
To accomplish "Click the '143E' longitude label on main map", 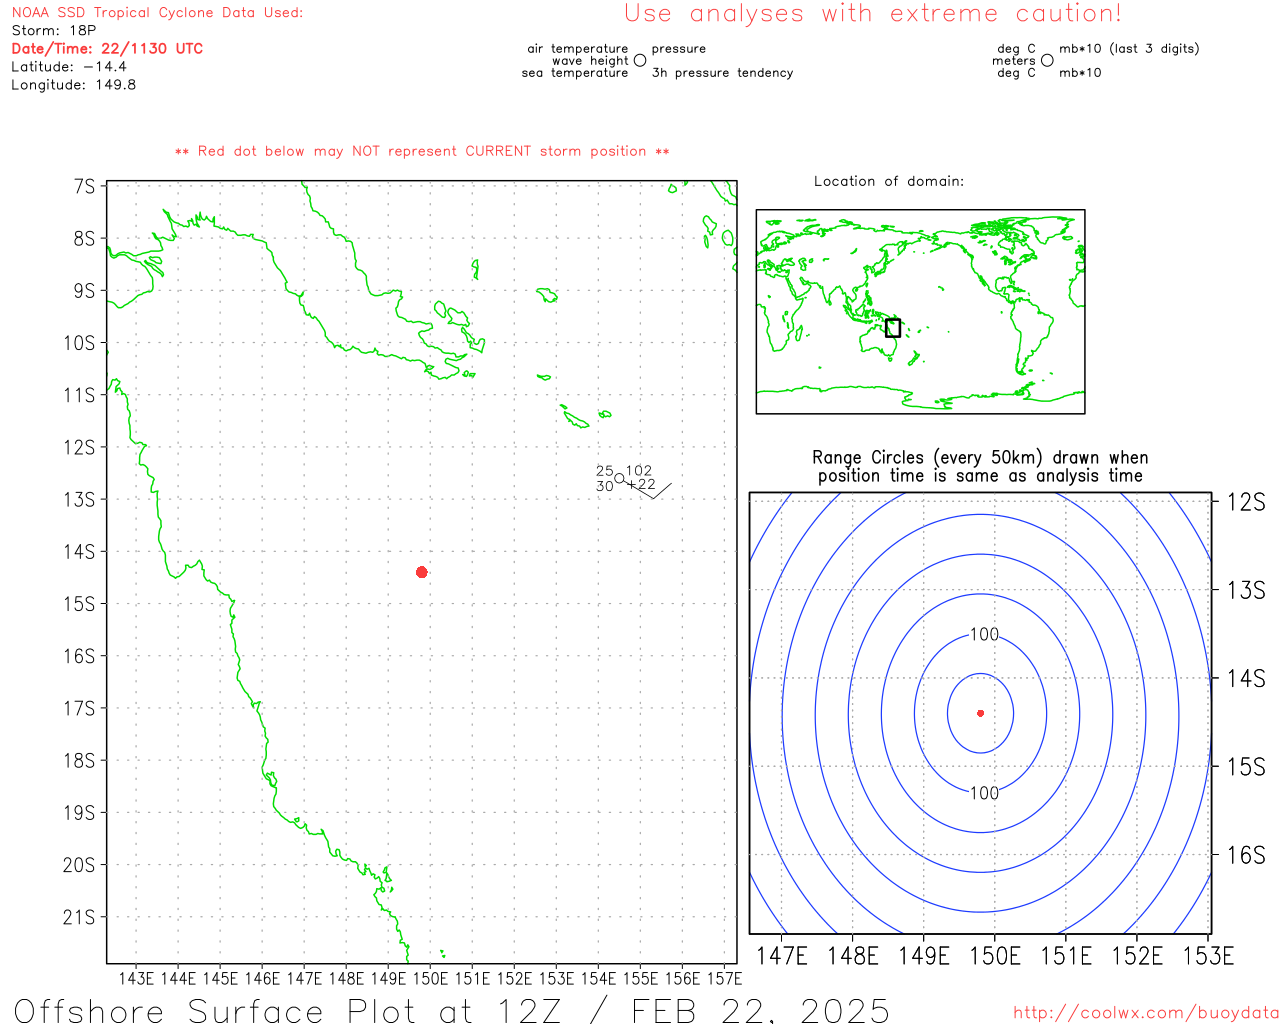I will tap(136, 978).
